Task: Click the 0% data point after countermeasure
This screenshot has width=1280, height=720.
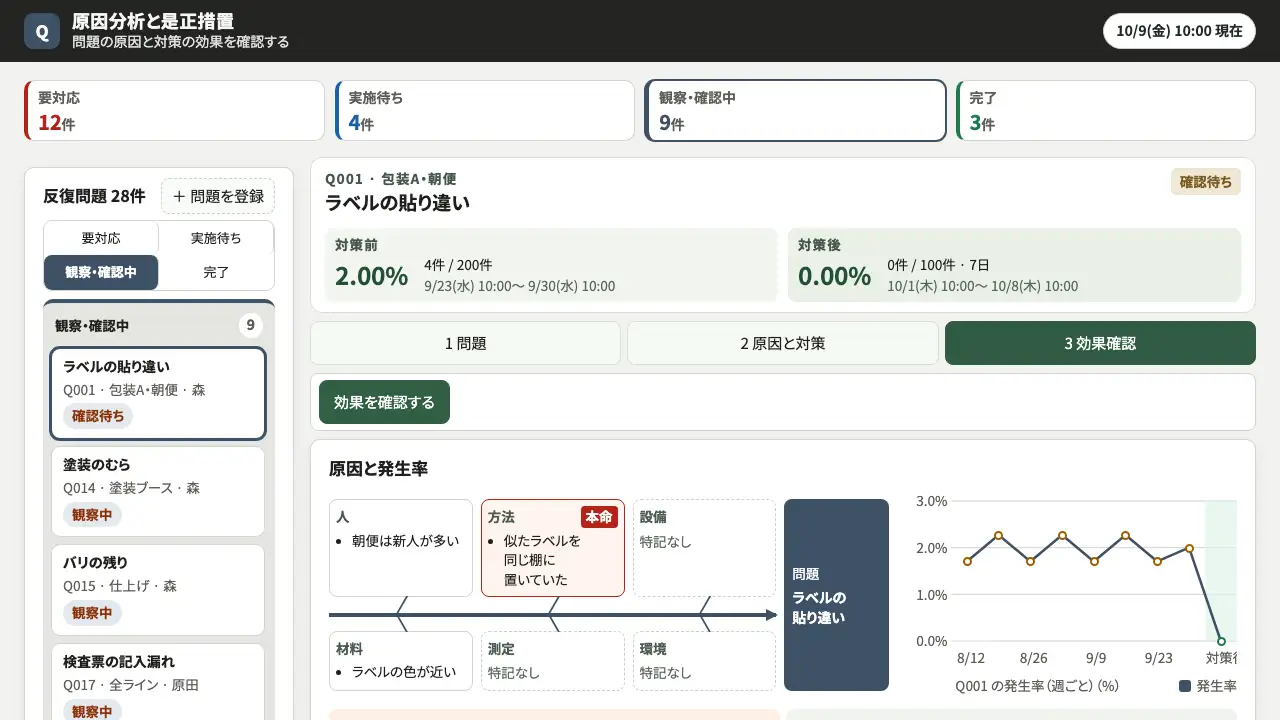Action: click(1221, 641)
